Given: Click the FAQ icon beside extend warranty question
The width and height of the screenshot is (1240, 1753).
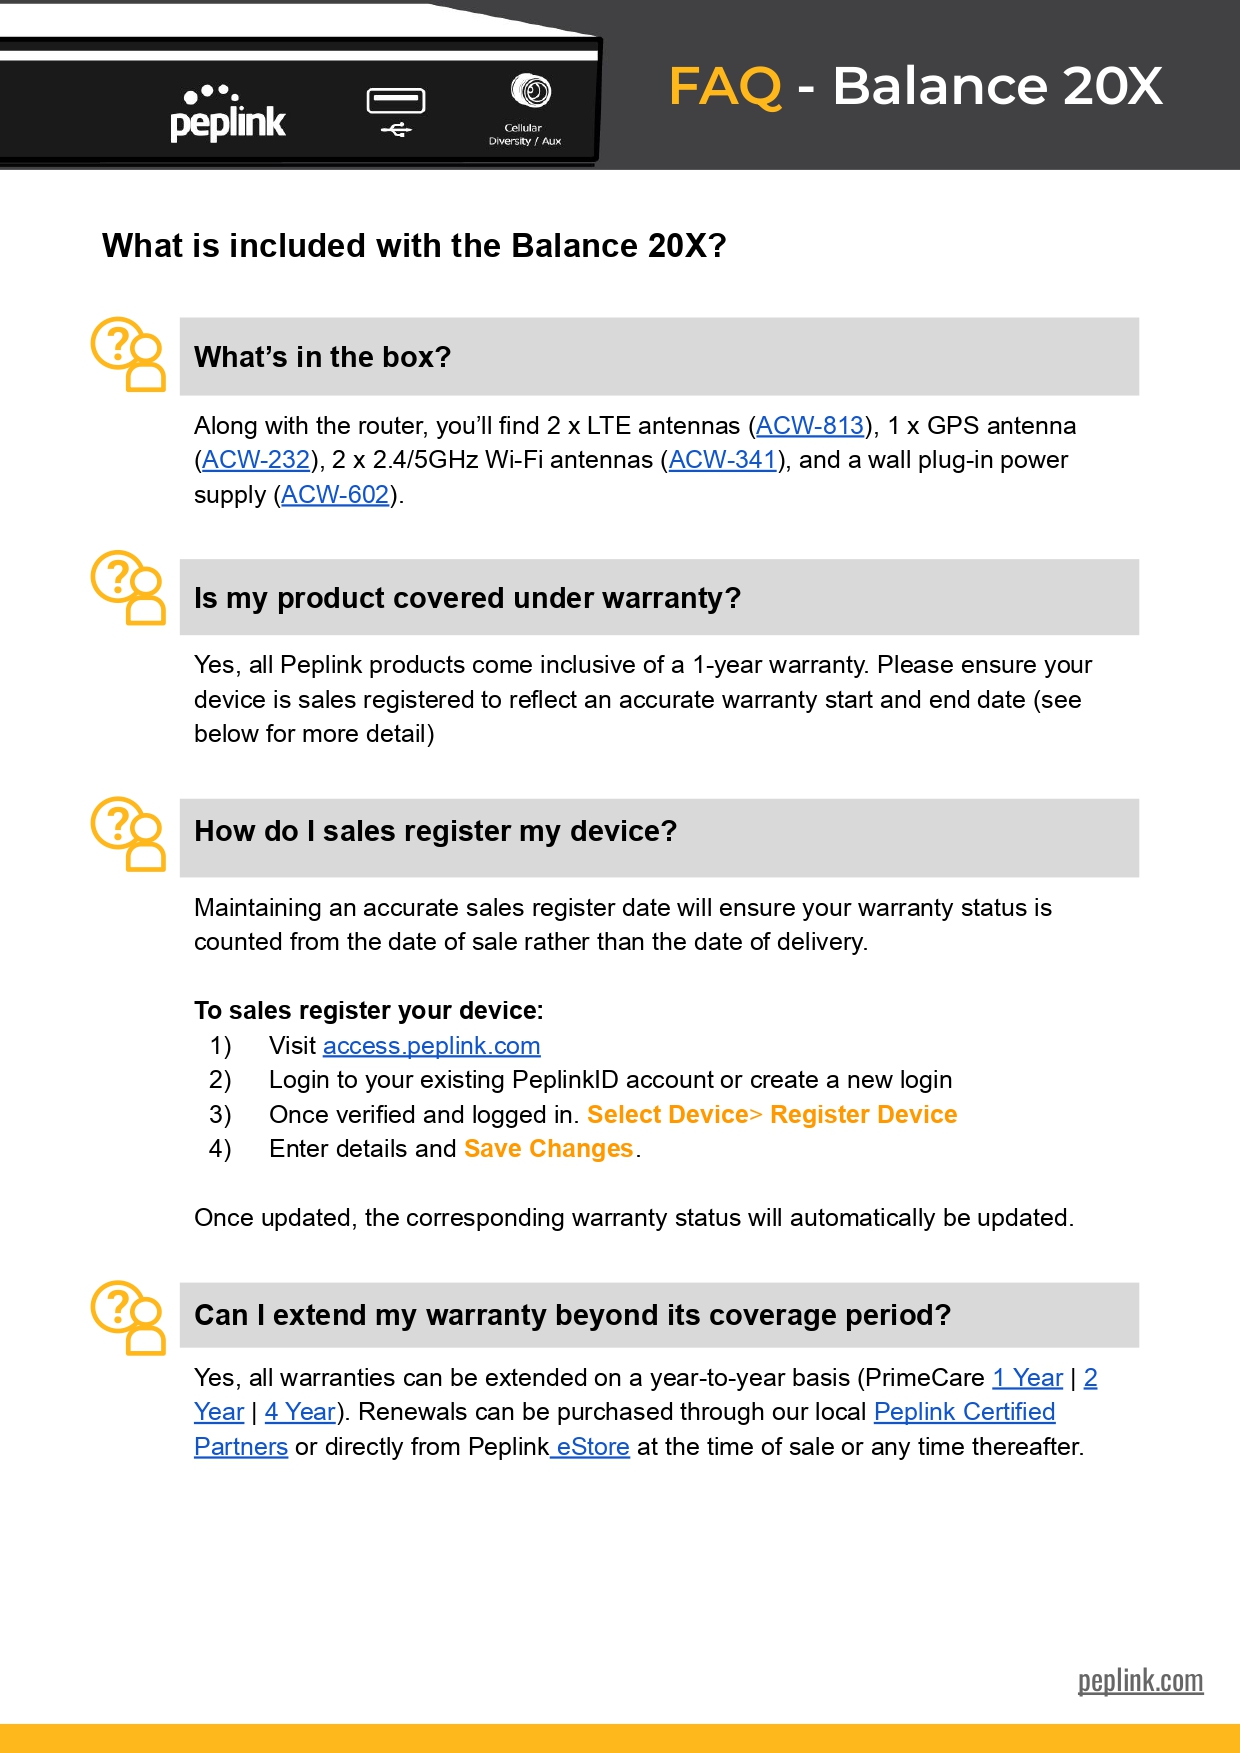Looking at the screenshot, I should point(129,1317).
